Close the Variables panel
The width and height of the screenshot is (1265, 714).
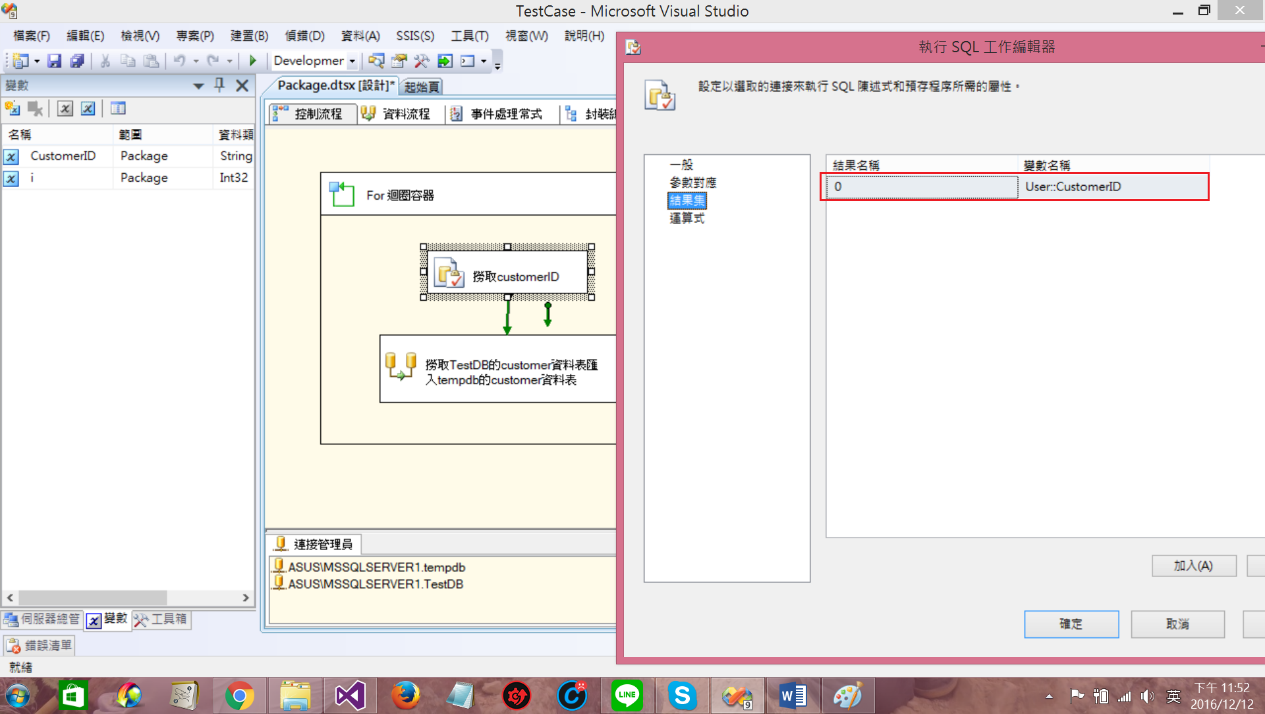pos(242,85)
